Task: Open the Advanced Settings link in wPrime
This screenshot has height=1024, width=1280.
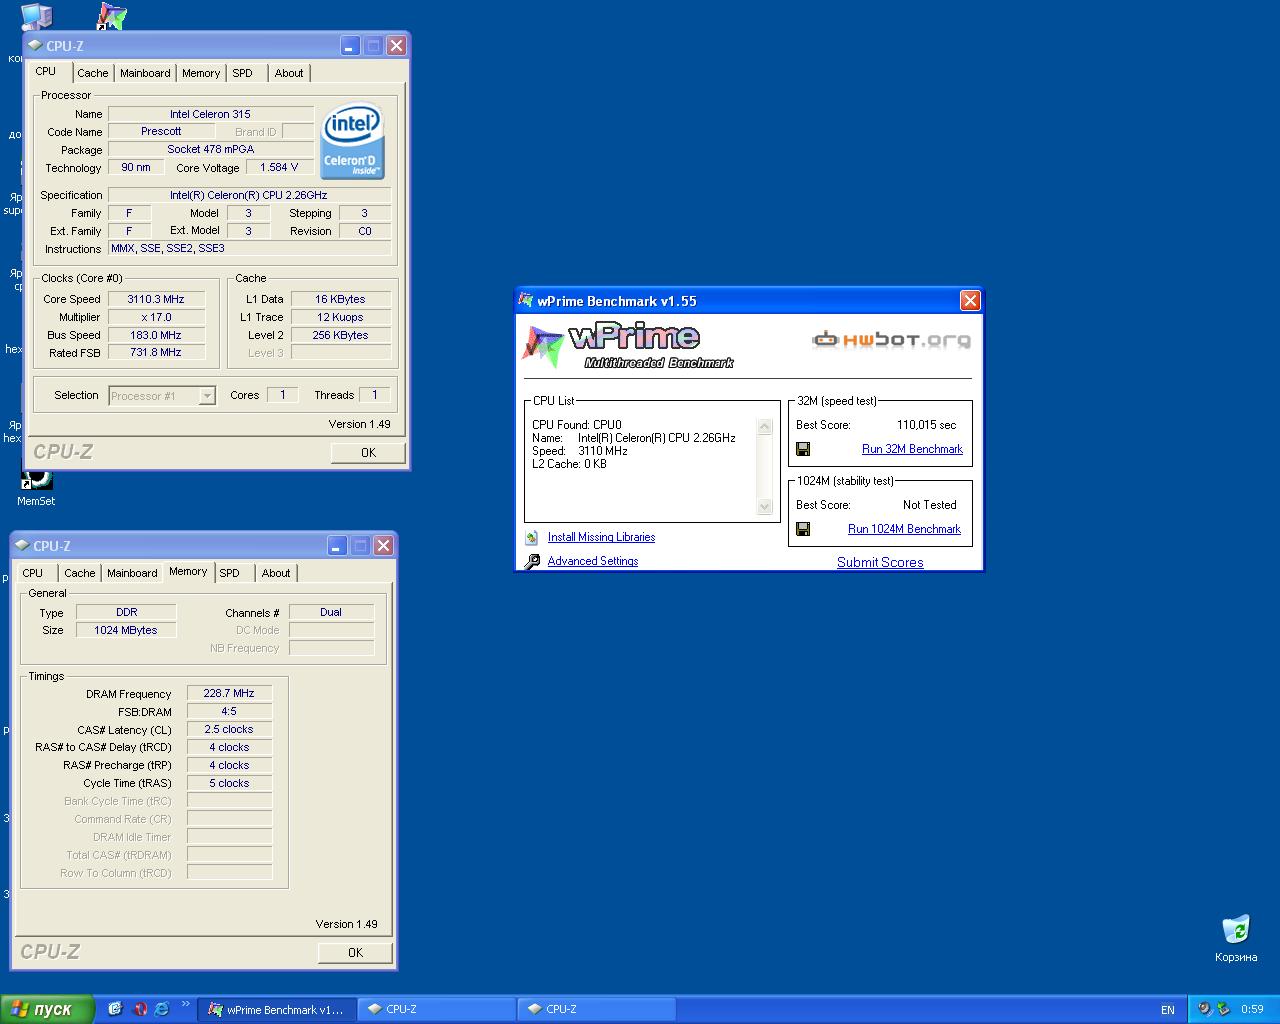Action: coord(593,561)
